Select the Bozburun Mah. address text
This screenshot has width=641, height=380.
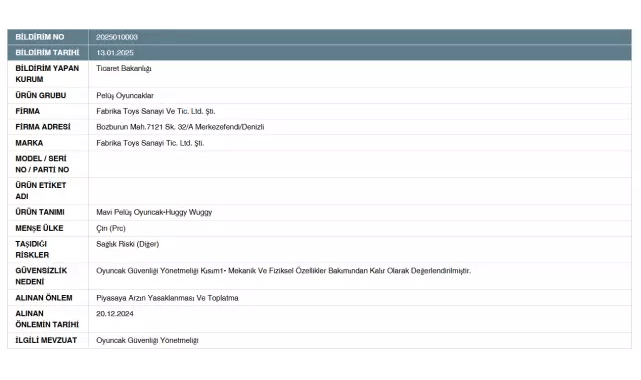tap(180, 127)
